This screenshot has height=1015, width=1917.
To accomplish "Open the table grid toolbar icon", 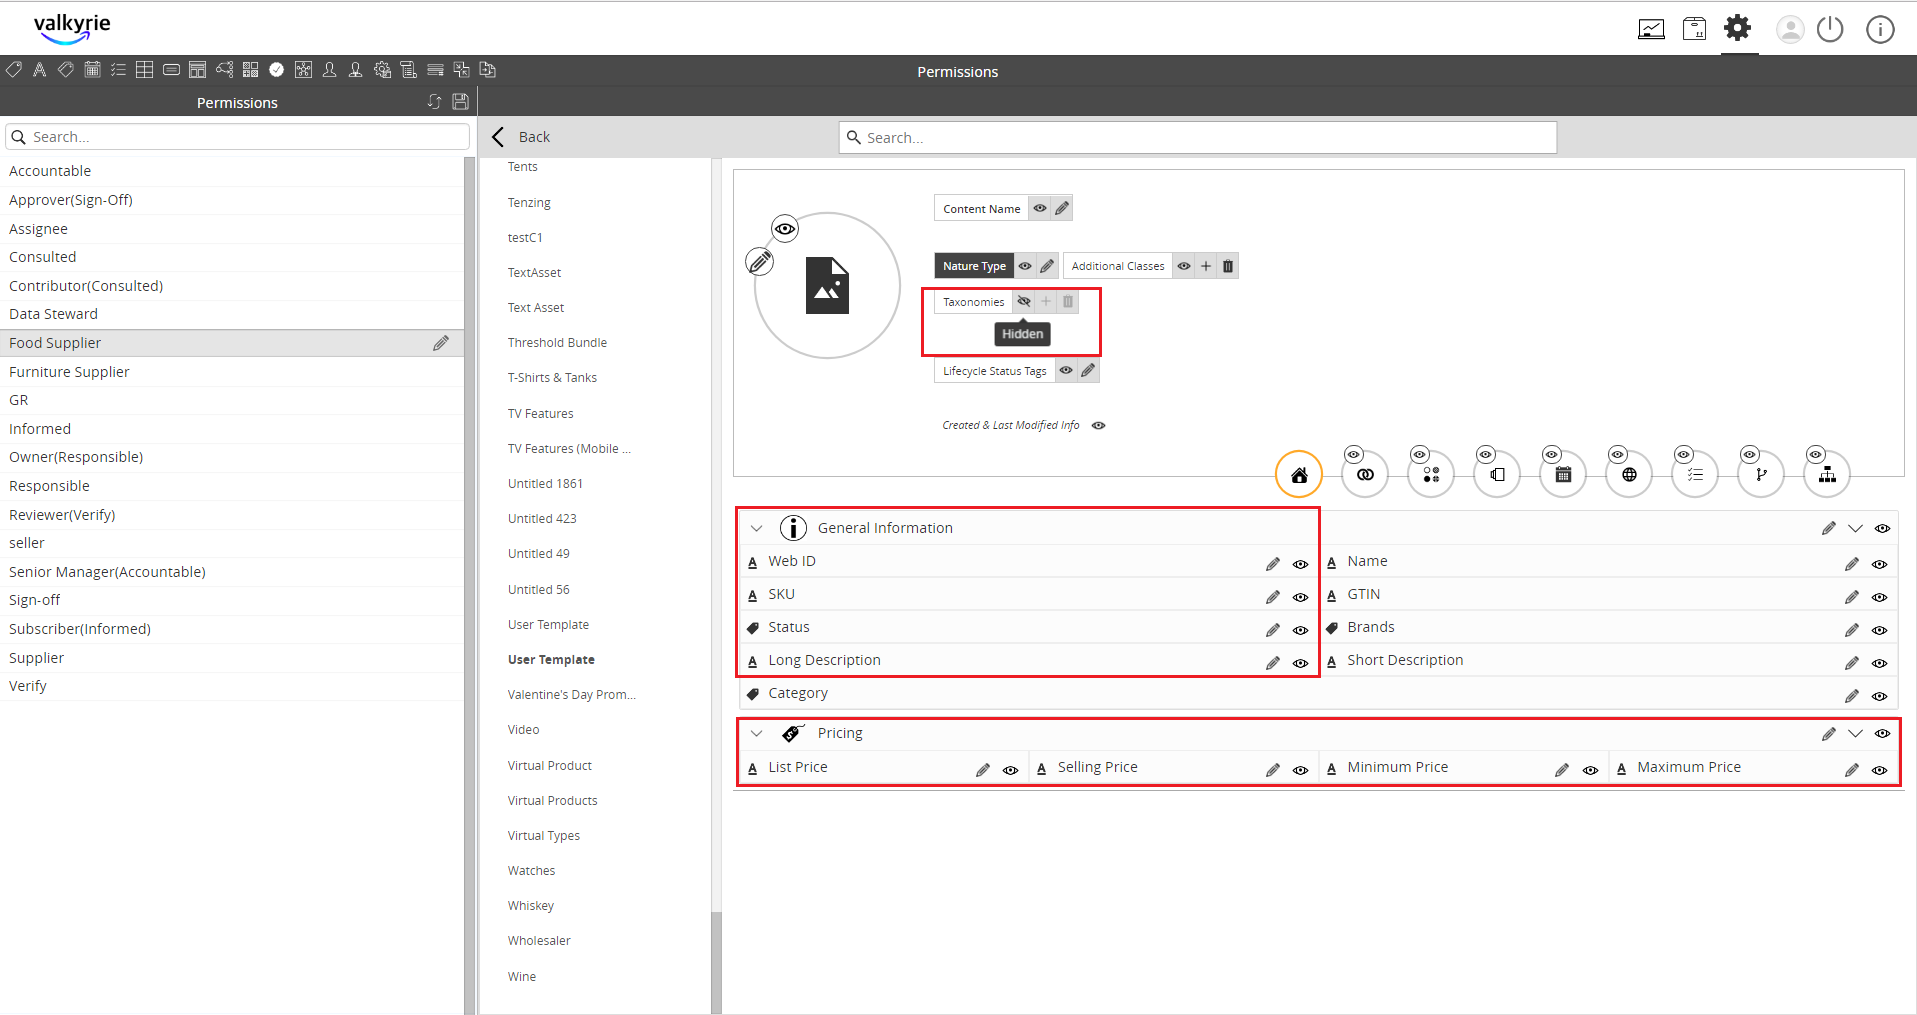I will pyautogui.click(x=145, y=70).
